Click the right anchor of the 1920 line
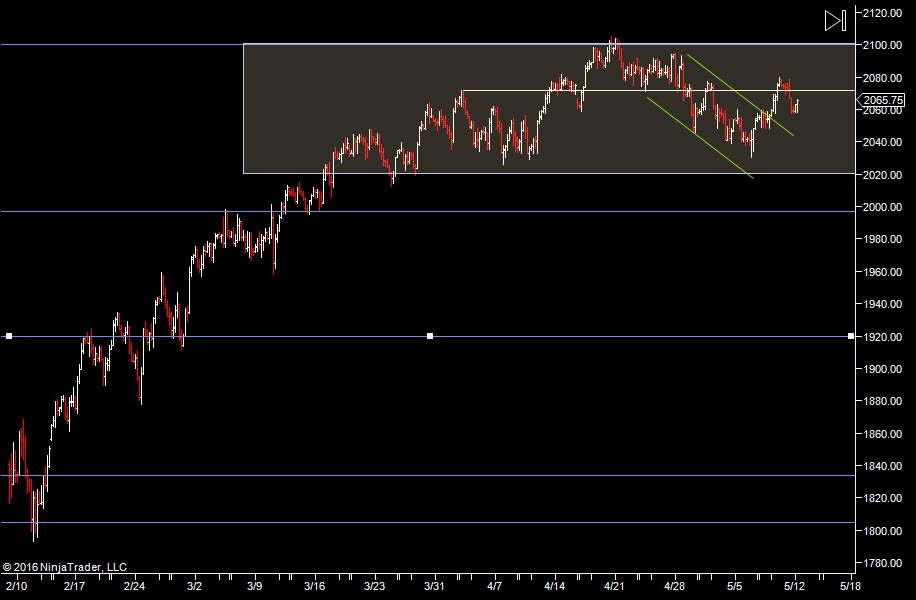The height and width of the screenshot is (600, 916). point(850,336)
